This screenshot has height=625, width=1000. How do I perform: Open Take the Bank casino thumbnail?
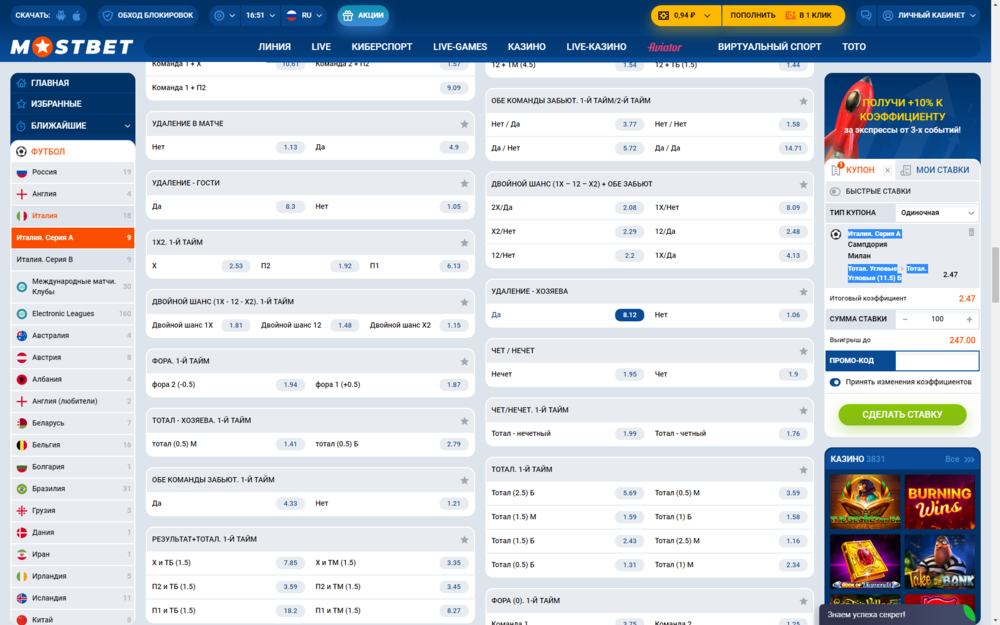939,562
